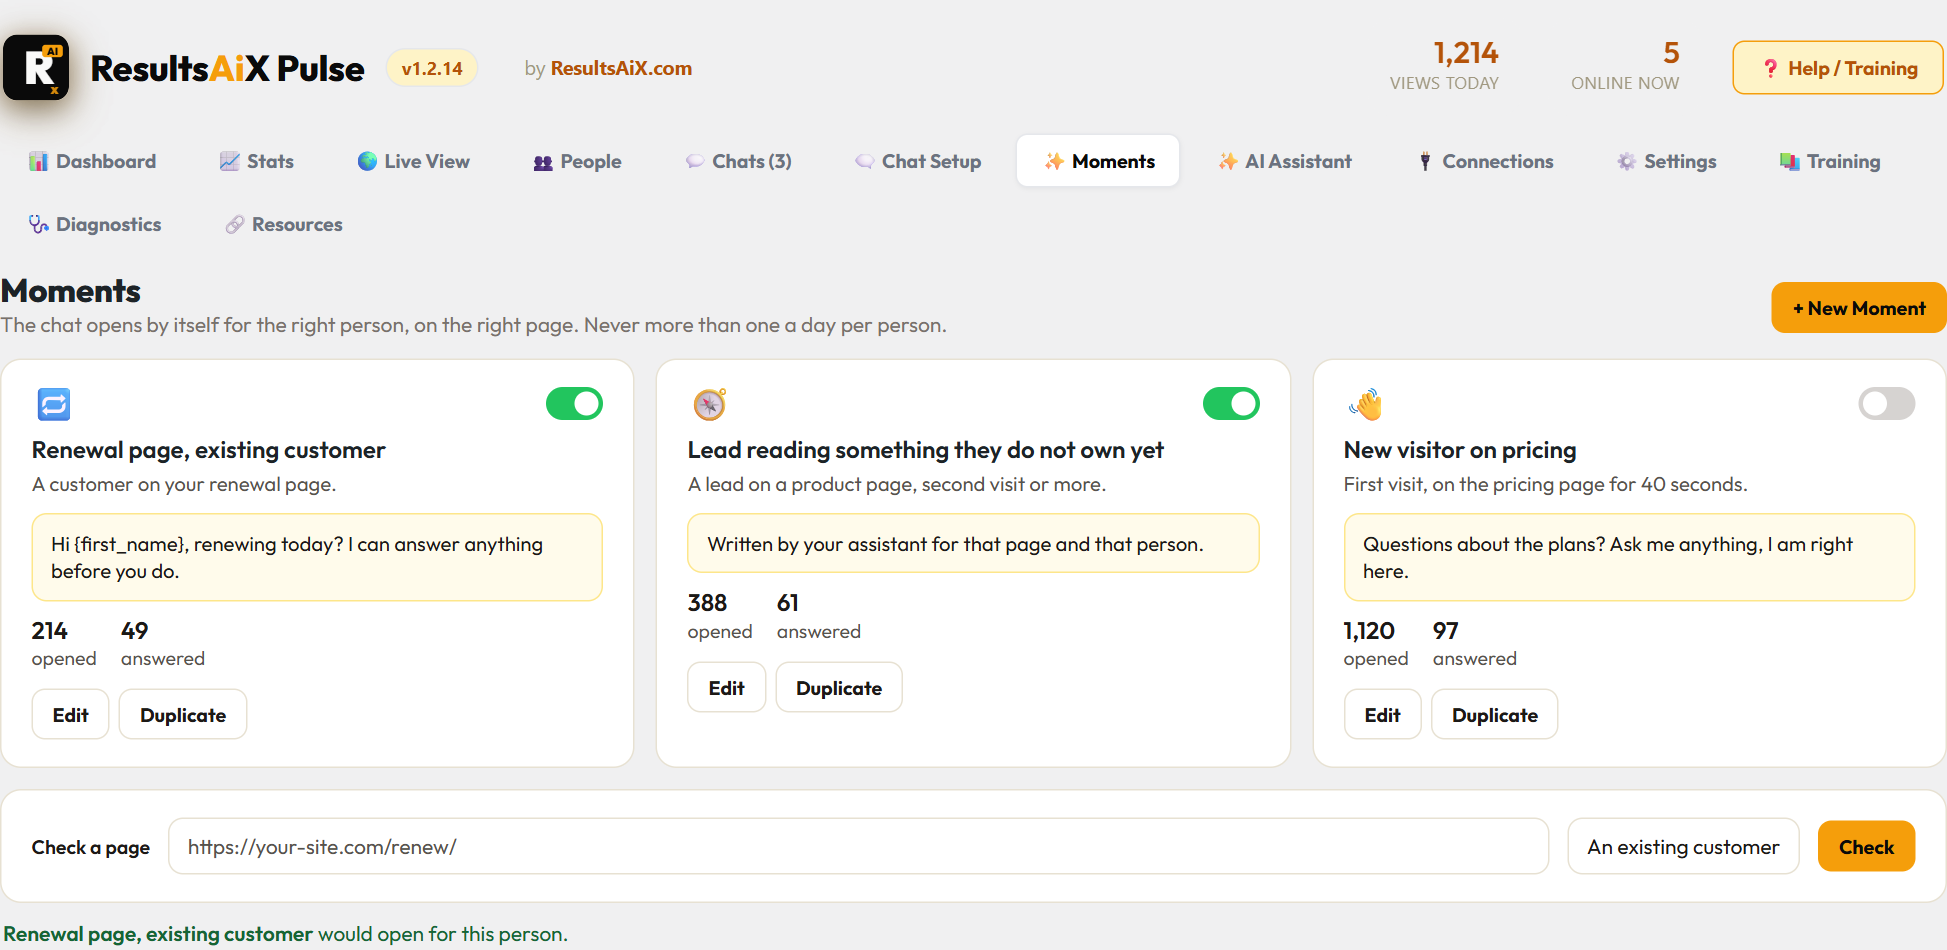Click the Check a page URL field
The height and width of the screenshot is (950, 1947).
tap(858, 847)
